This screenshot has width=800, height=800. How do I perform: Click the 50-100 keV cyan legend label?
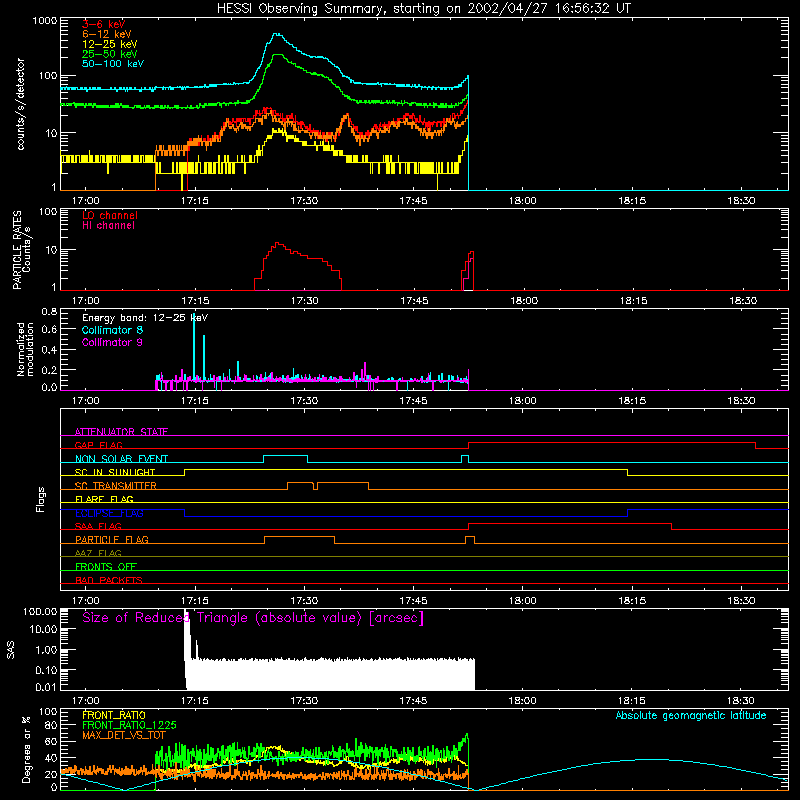click(x=112, y=64)
